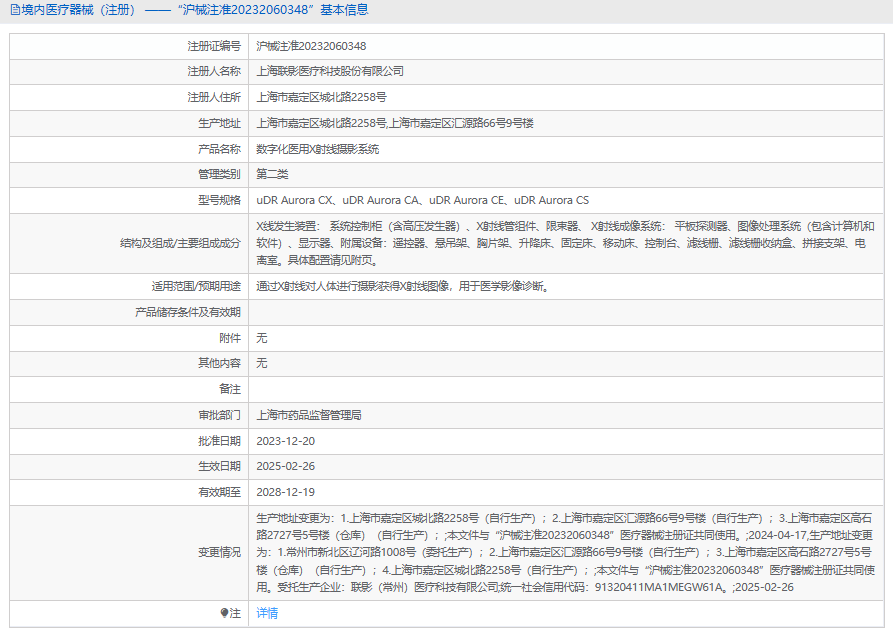Select the value 第二类
Image resolution: width=893 pixels, height=636 pixels.
[272, 174]
